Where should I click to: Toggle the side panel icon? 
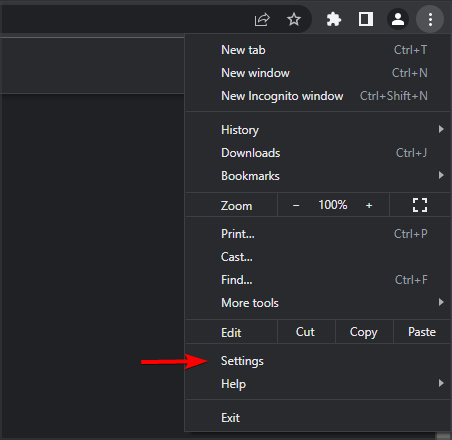366,19
